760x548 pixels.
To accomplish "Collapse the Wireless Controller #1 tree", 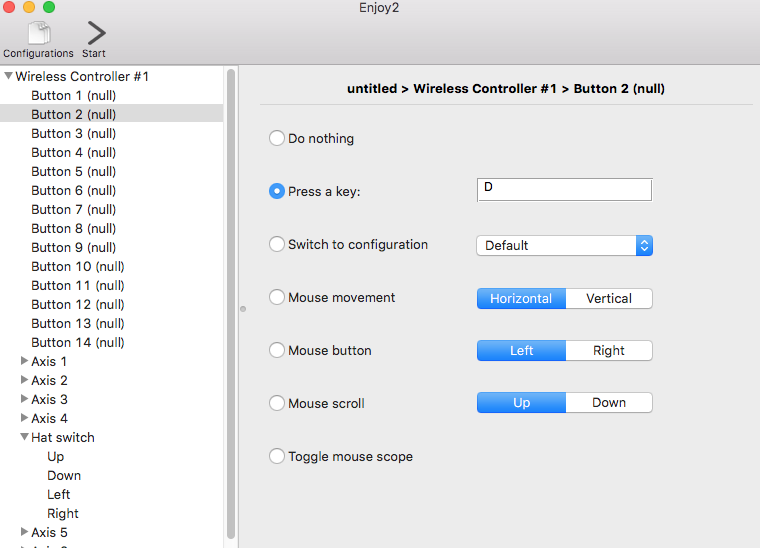I will coord(8,76).
